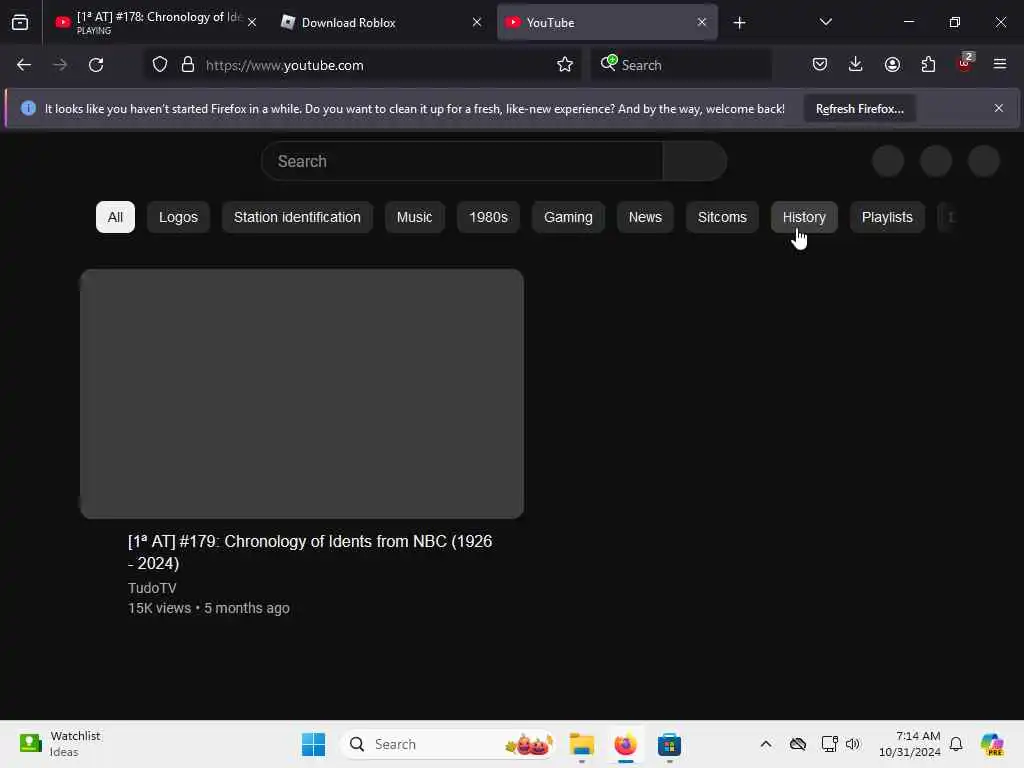Close the Chronology of Idents playing tab
This screenshot has width=1024, height=768.
pos(252,22)
